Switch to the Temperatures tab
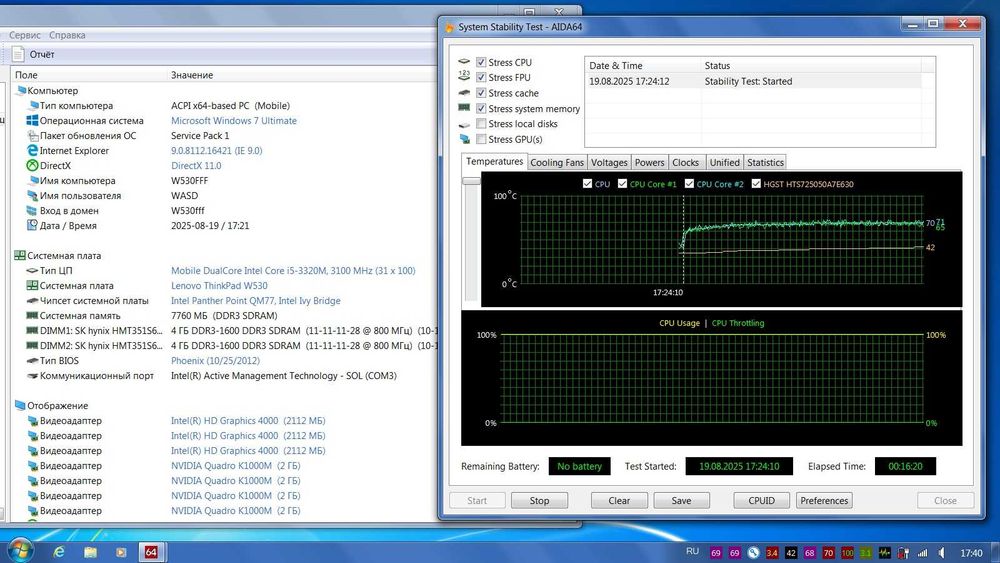 click(494, 162)
